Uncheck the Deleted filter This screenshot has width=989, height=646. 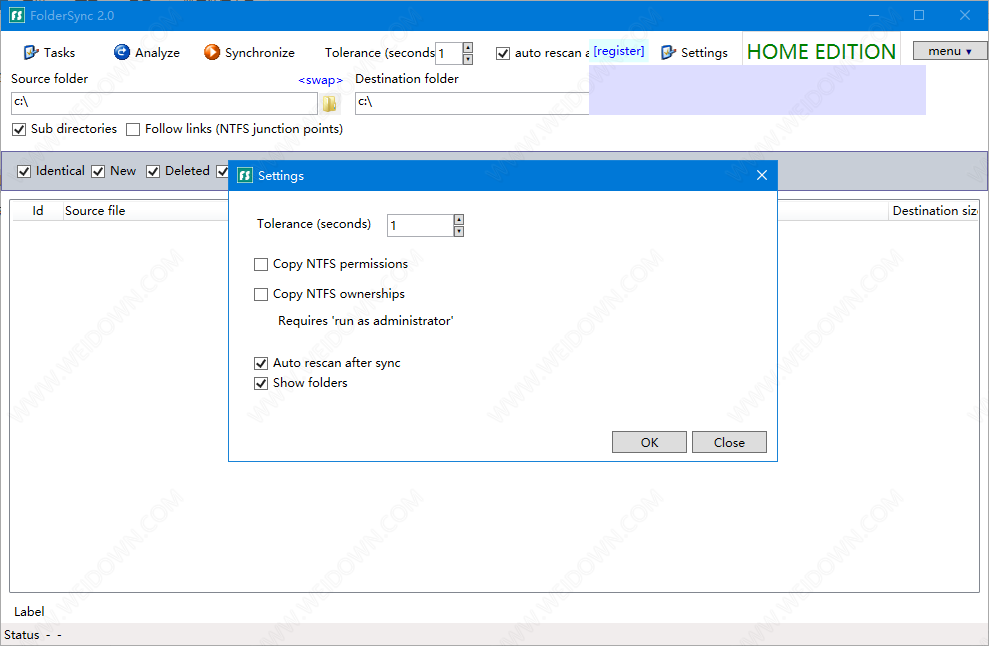tap(153, 171)
